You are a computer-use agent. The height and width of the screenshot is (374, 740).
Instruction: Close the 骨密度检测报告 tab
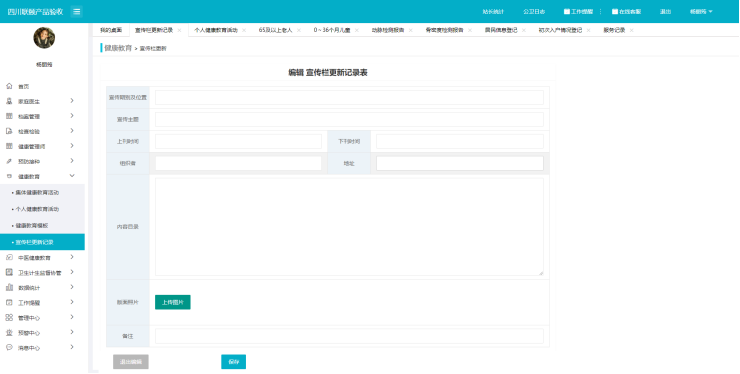pos(470,30)
